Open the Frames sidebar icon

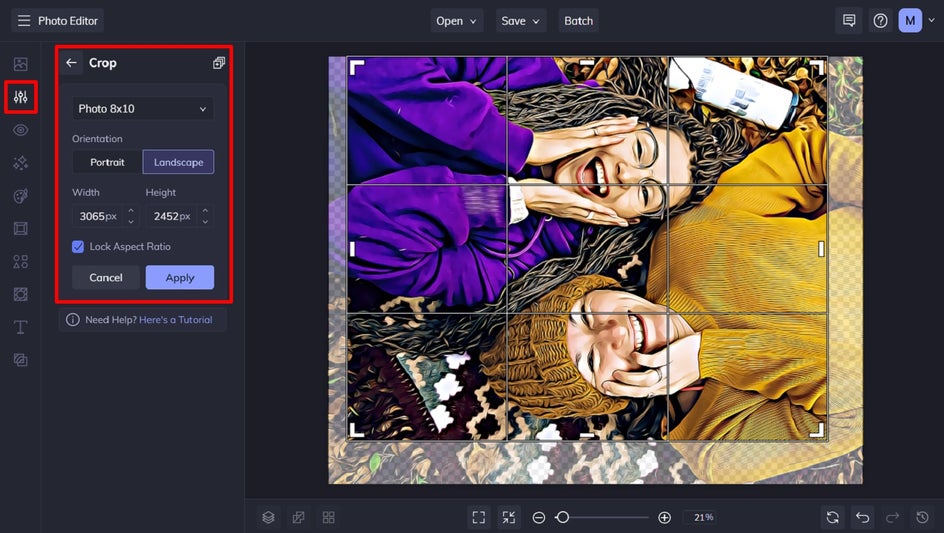(20, 228)
